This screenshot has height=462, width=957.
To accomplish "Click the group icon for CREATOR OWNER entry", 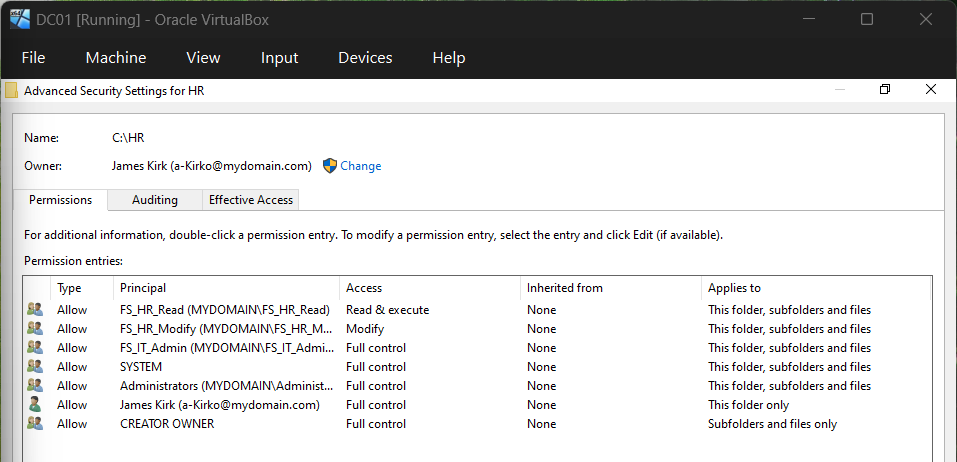I will (x=36, y=424).
